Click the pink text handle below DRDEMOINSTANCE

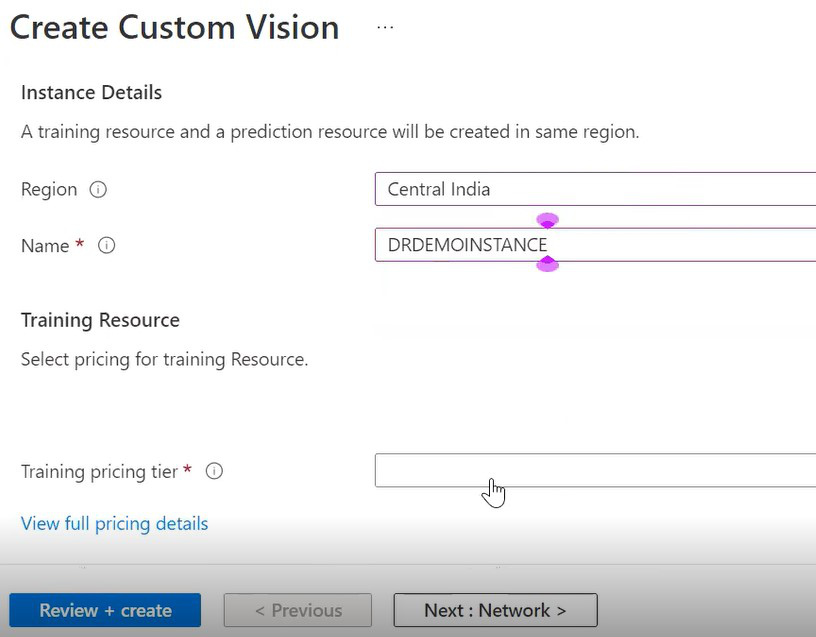pos(548,265)
